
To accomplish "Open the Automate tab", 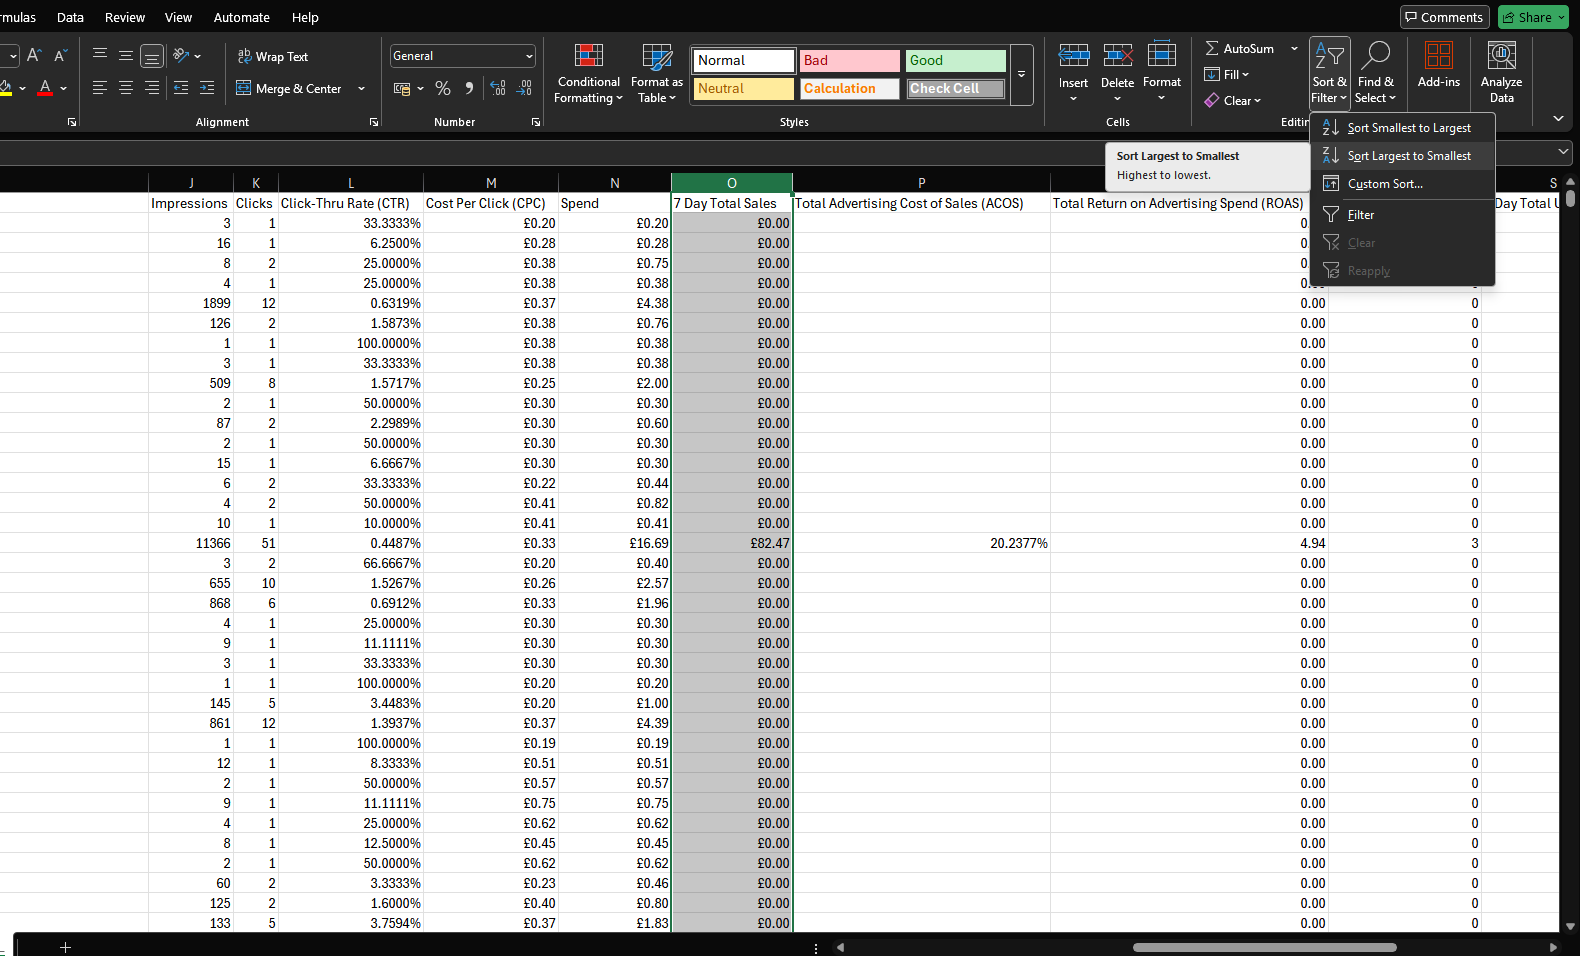I will [242, 17].
